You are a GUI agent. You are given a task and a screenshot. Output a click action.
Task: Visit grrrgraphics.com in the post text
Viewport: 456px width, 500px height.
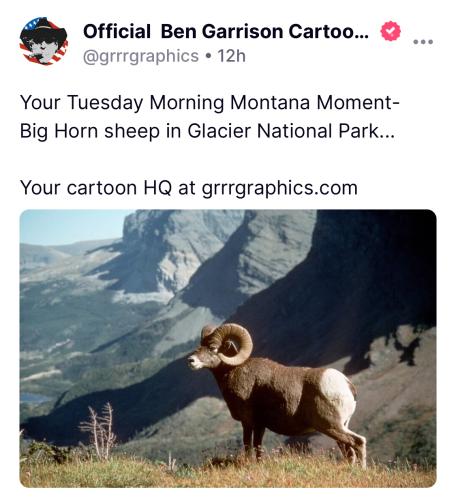tap(280, 188)
